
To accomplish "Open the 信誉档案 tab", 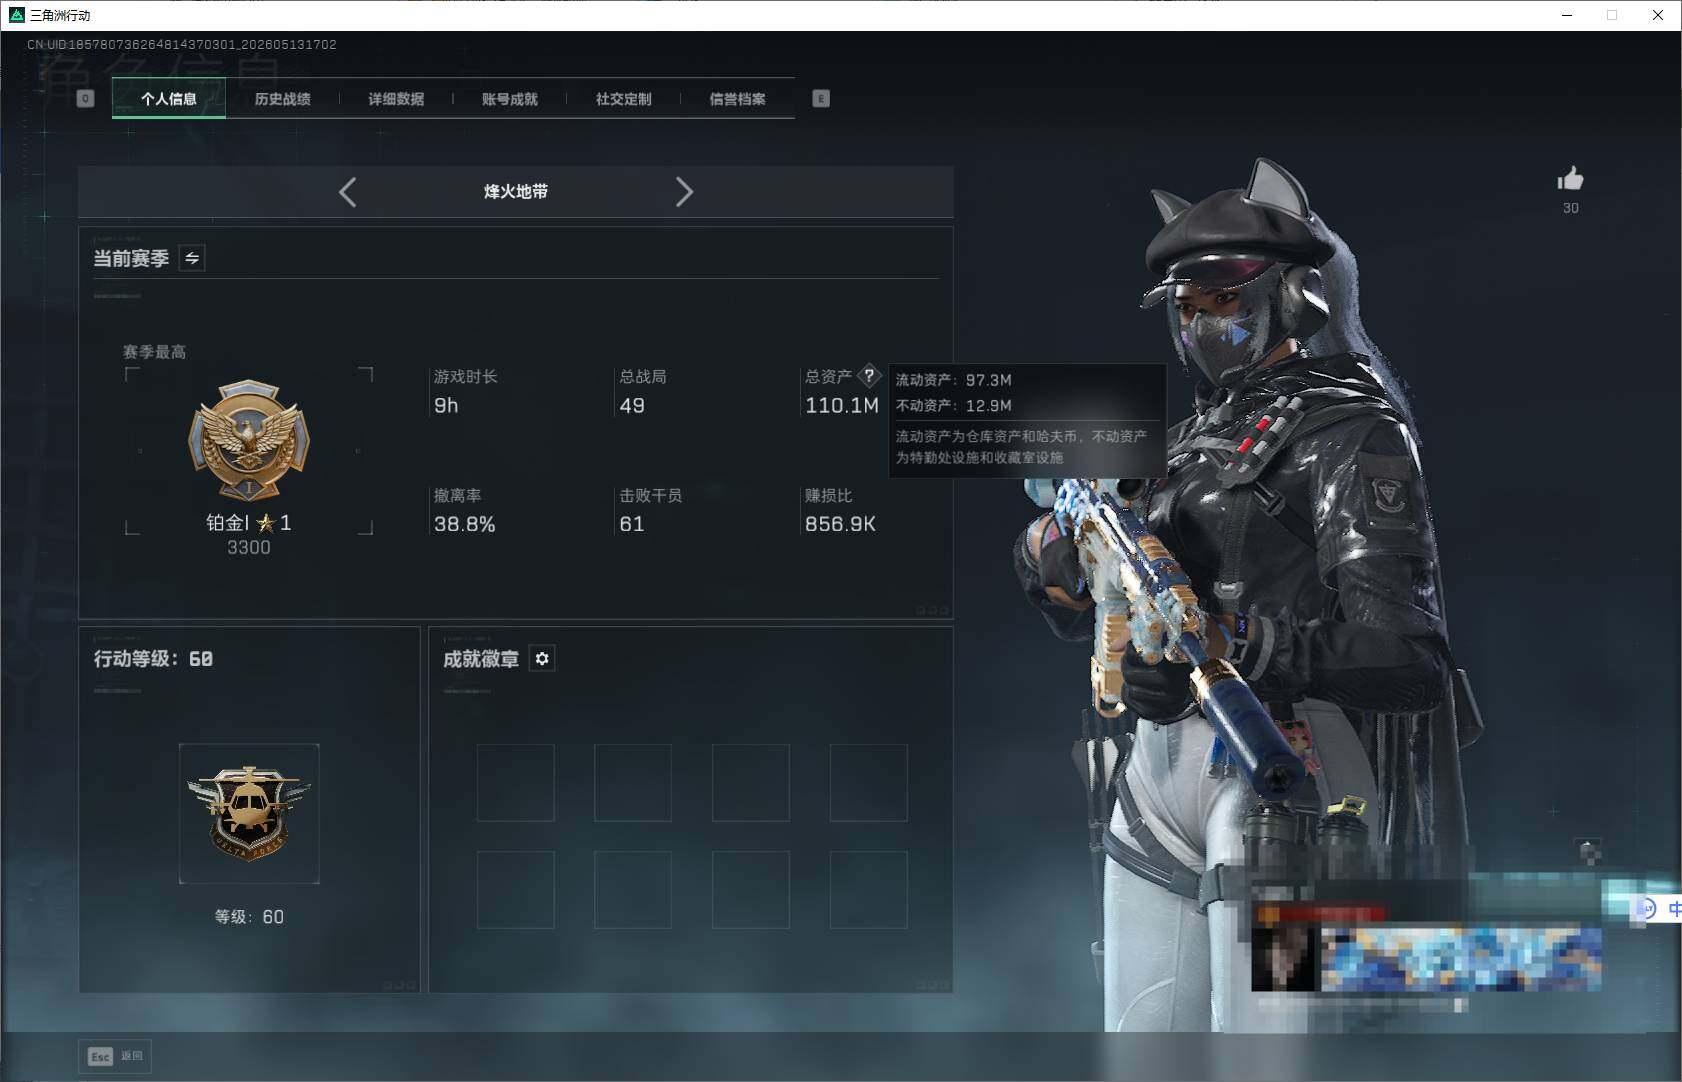I will [x=737, y=99].
